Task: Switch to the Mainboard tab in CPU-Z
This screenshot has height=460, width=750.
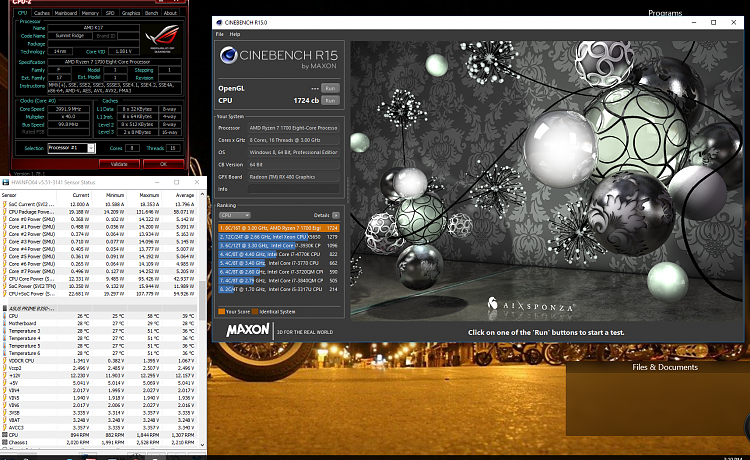Action: 66,13
